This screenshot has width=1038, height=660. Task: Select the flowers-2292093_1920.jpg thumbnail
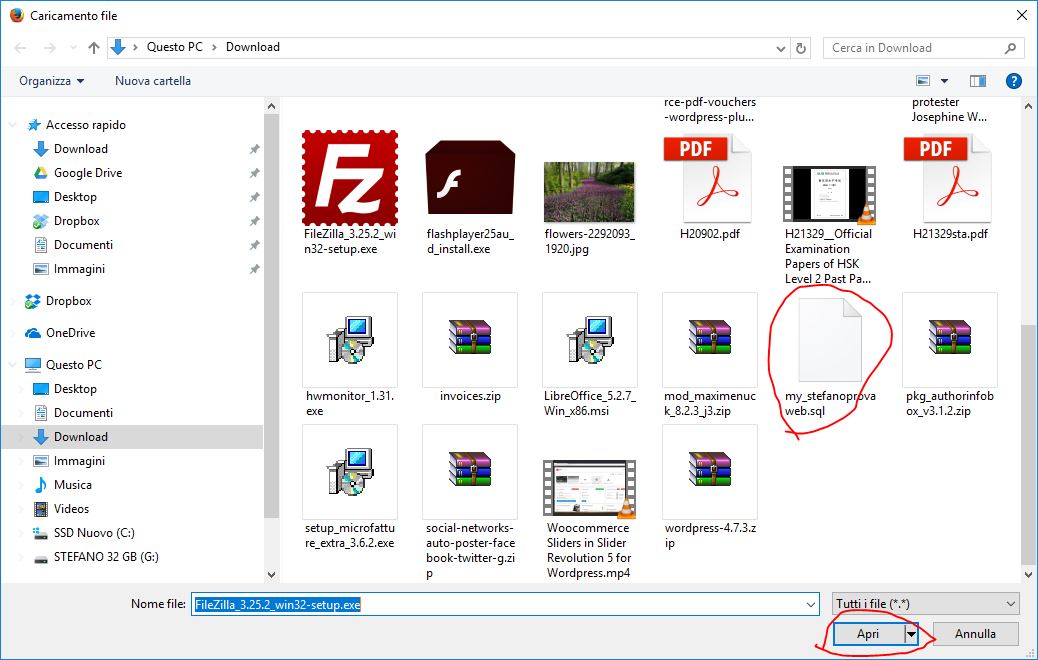click(x=589, y=192)
